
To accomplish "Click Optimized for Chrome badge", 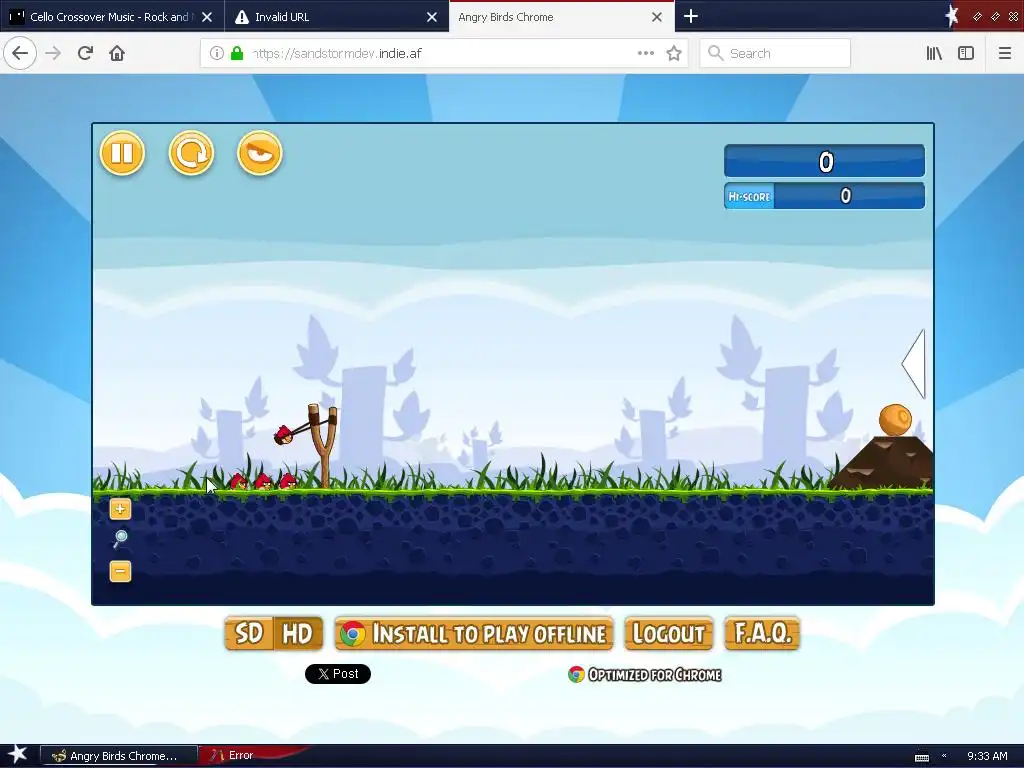I will (x=645, y=675).
